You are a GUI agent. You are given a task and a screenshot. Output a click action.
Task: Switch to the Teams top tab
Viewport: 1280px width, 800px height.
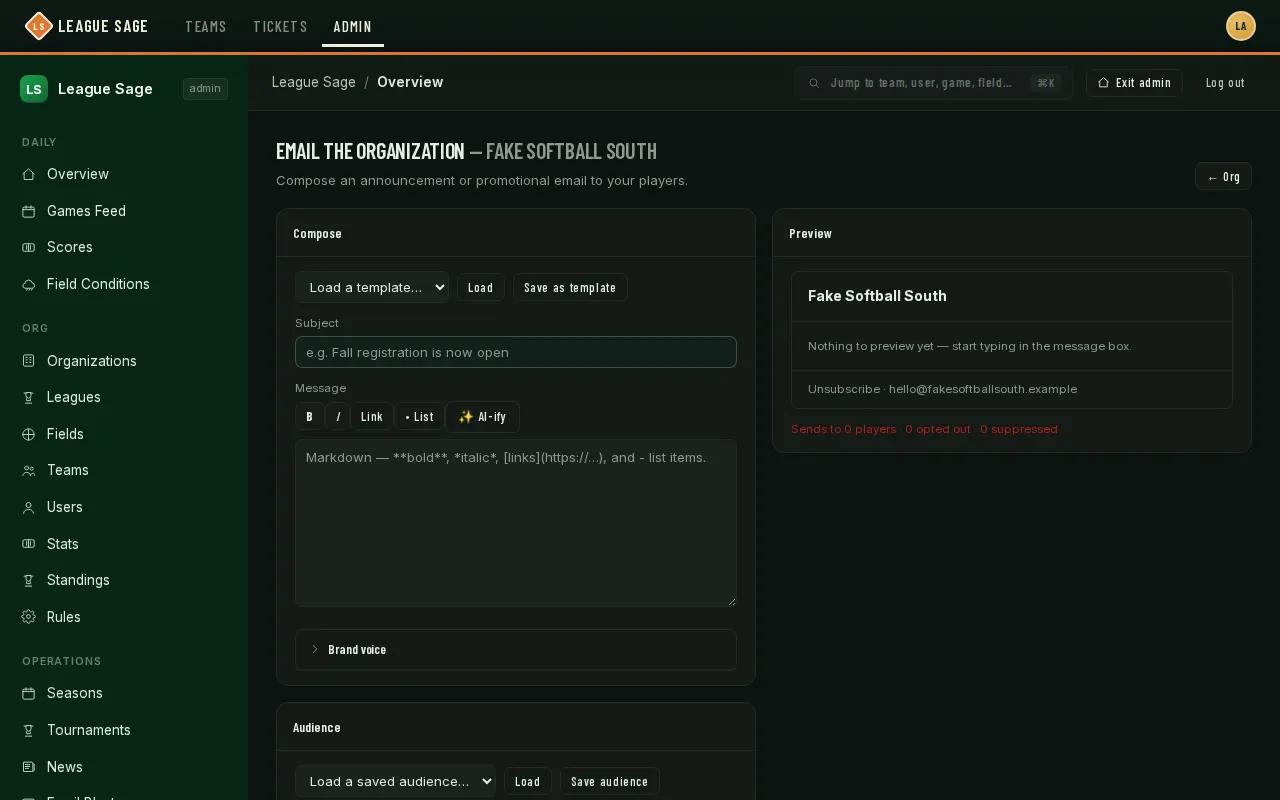coord(206,26)
